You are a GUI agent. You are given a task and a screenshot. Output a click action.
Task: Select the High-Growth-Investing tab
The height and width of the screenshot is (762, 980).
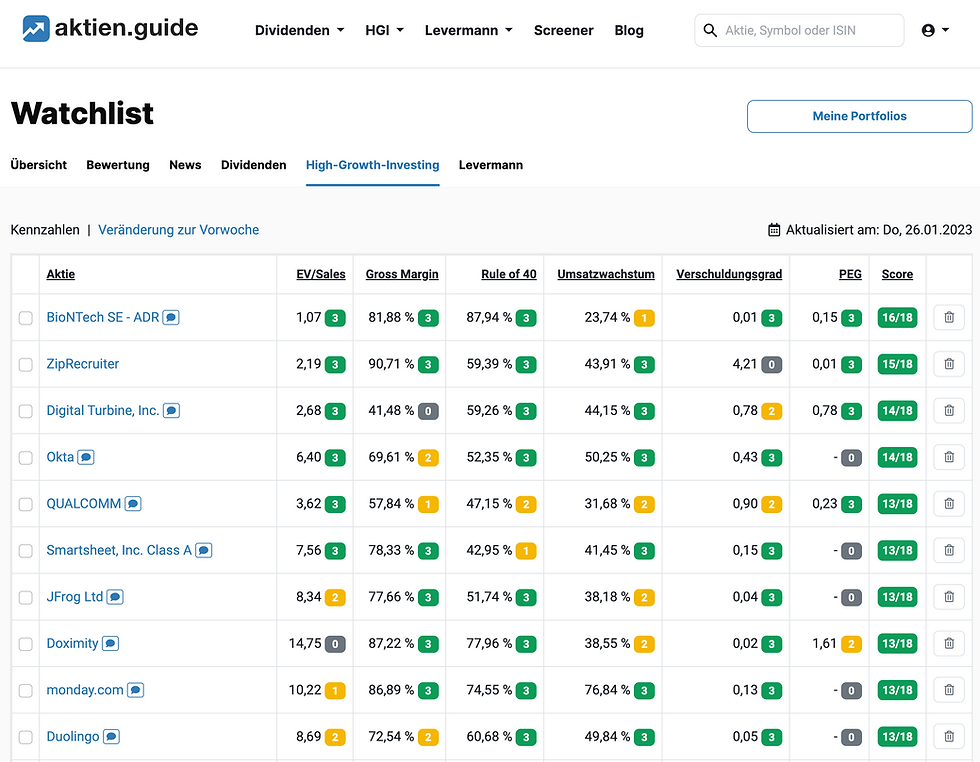pyautogui.click(x=372, y=165)
